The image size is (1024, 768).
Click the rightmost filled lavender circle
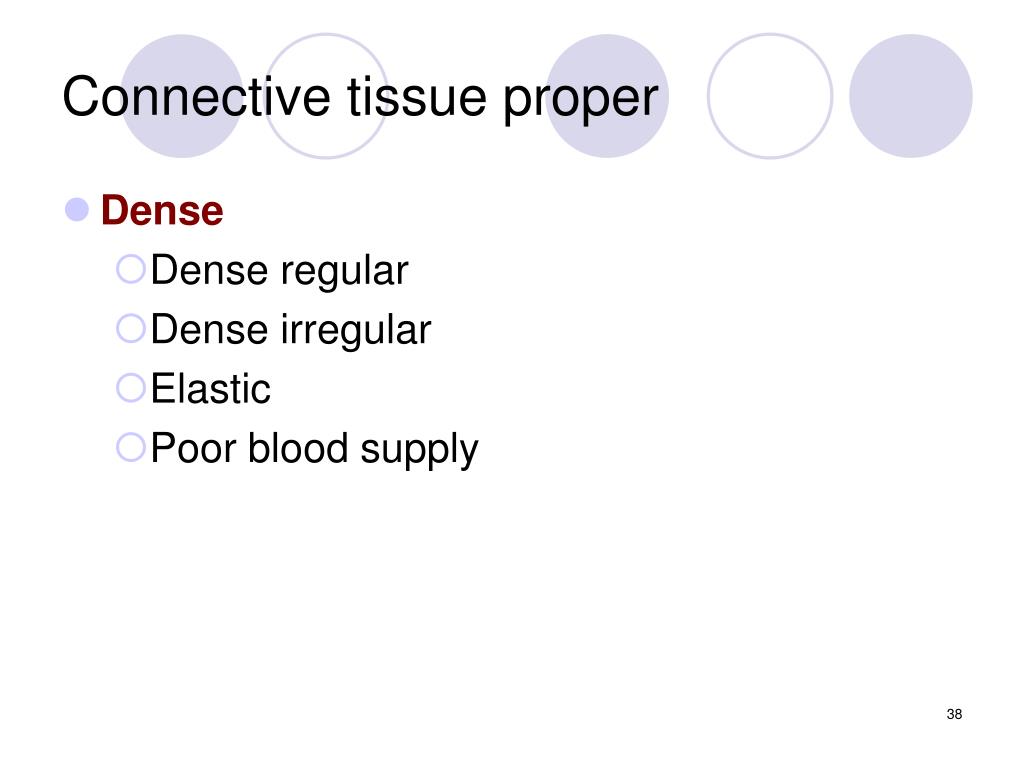pos(911,96)
